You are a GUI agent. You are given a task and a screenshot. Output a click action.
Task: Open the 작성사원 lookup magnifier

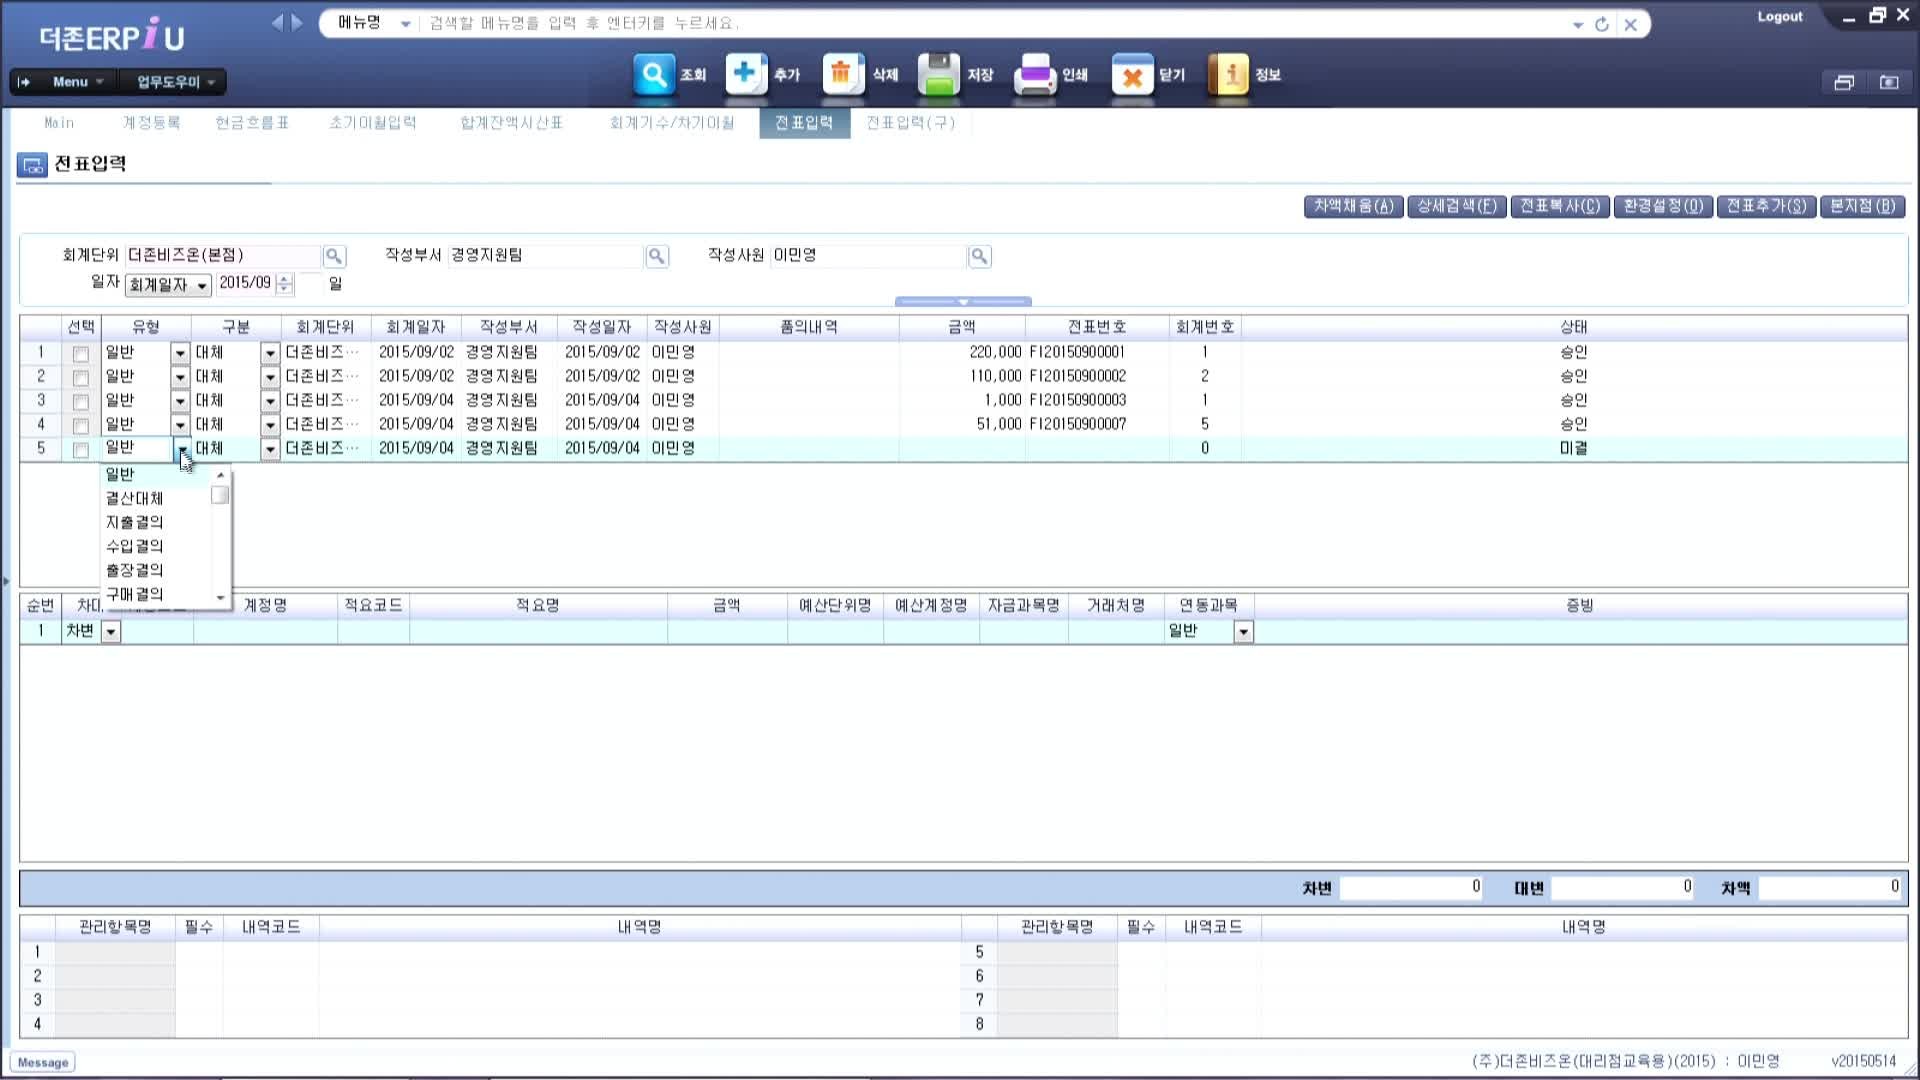(x=980, y=256)
